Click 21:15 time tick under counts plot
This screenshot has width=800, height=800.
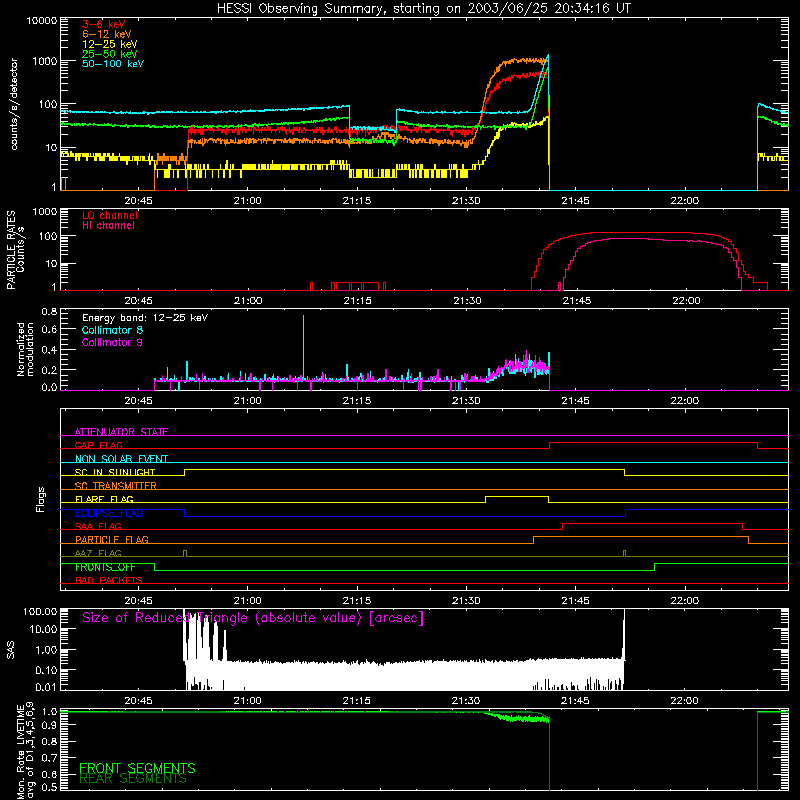click(x=357, y=201)
